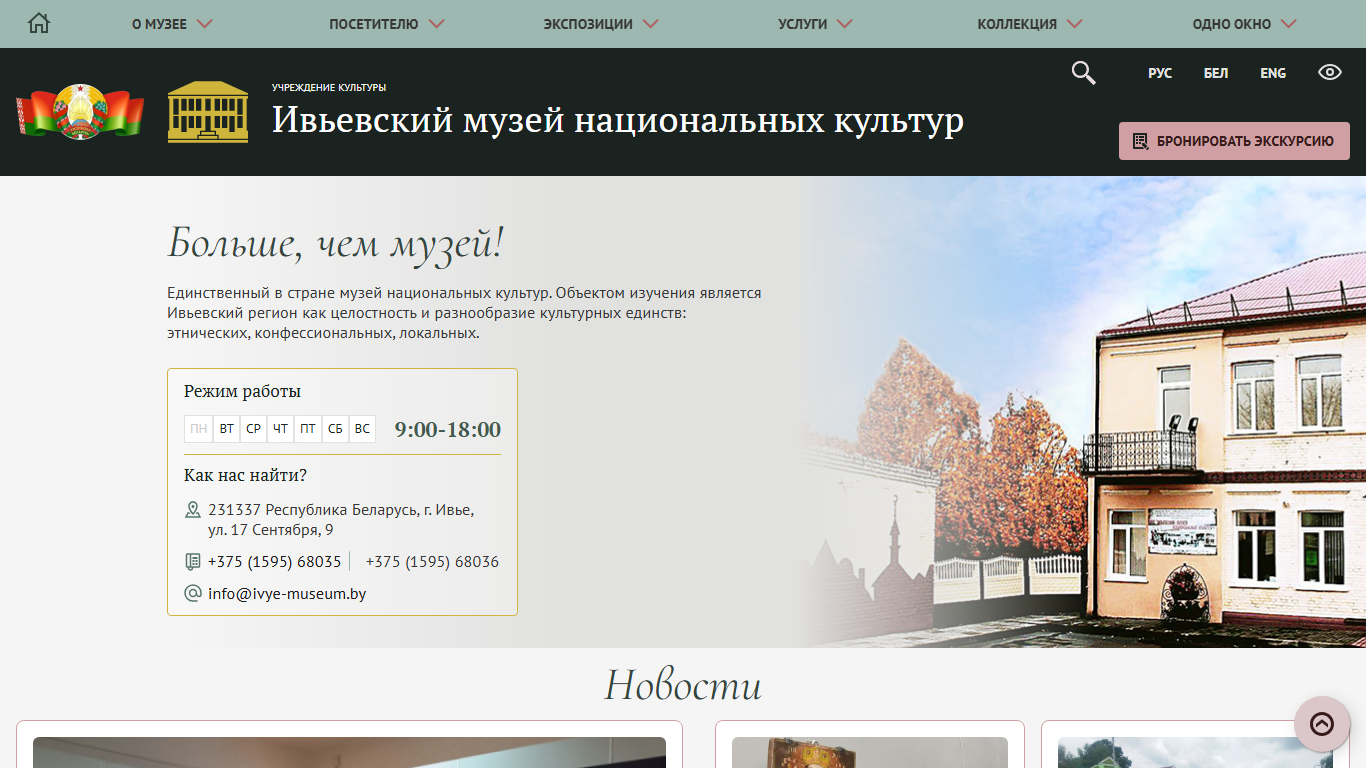Image resolution: width=1366 pixels, height=768 pixels.
Task: Expand the УСЛУГИ chevron
Action: 844,24
